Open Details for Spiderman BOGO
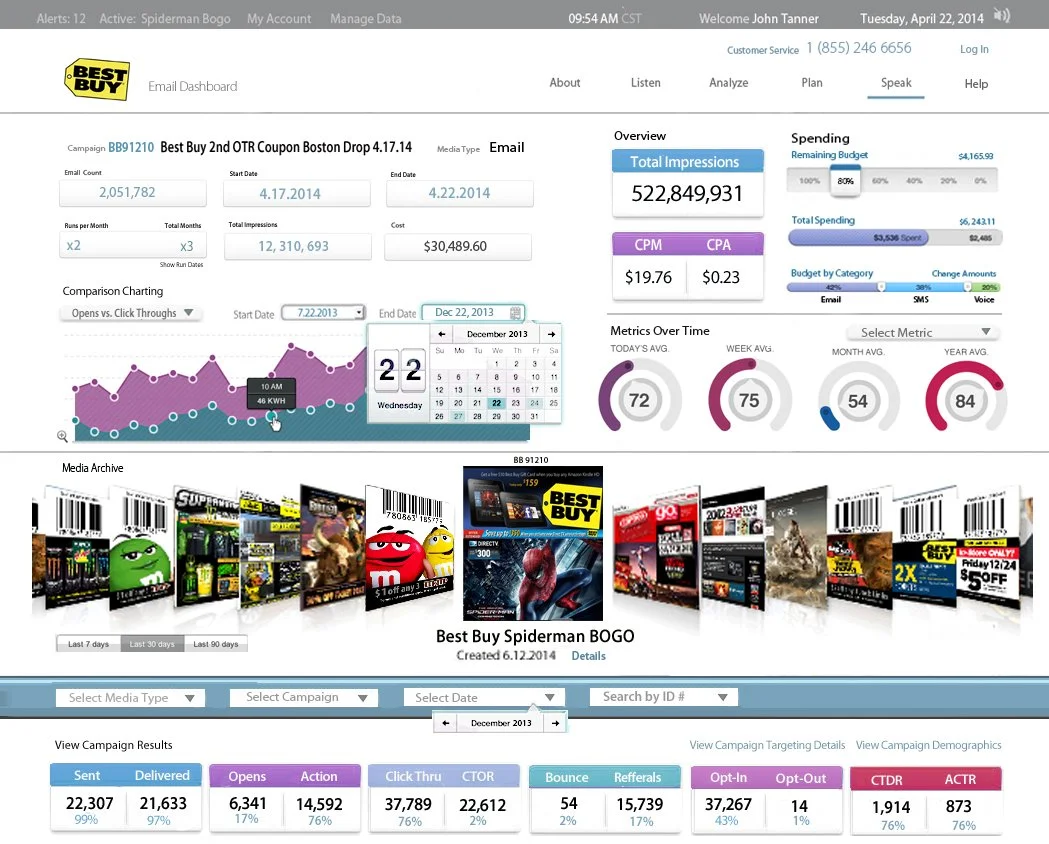Image resolution: width=1049 pixels, height=844 pixels. 588,656
